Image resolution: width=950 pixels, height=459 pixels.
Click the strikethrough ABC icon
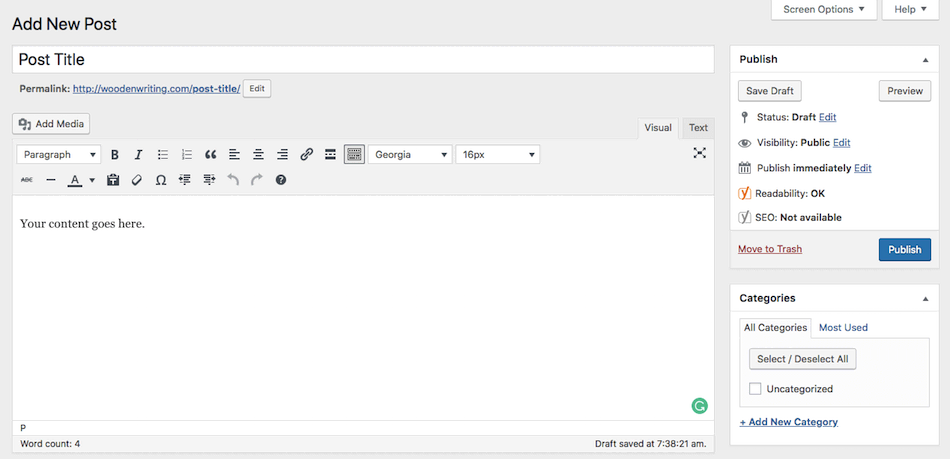pos(27,180)
